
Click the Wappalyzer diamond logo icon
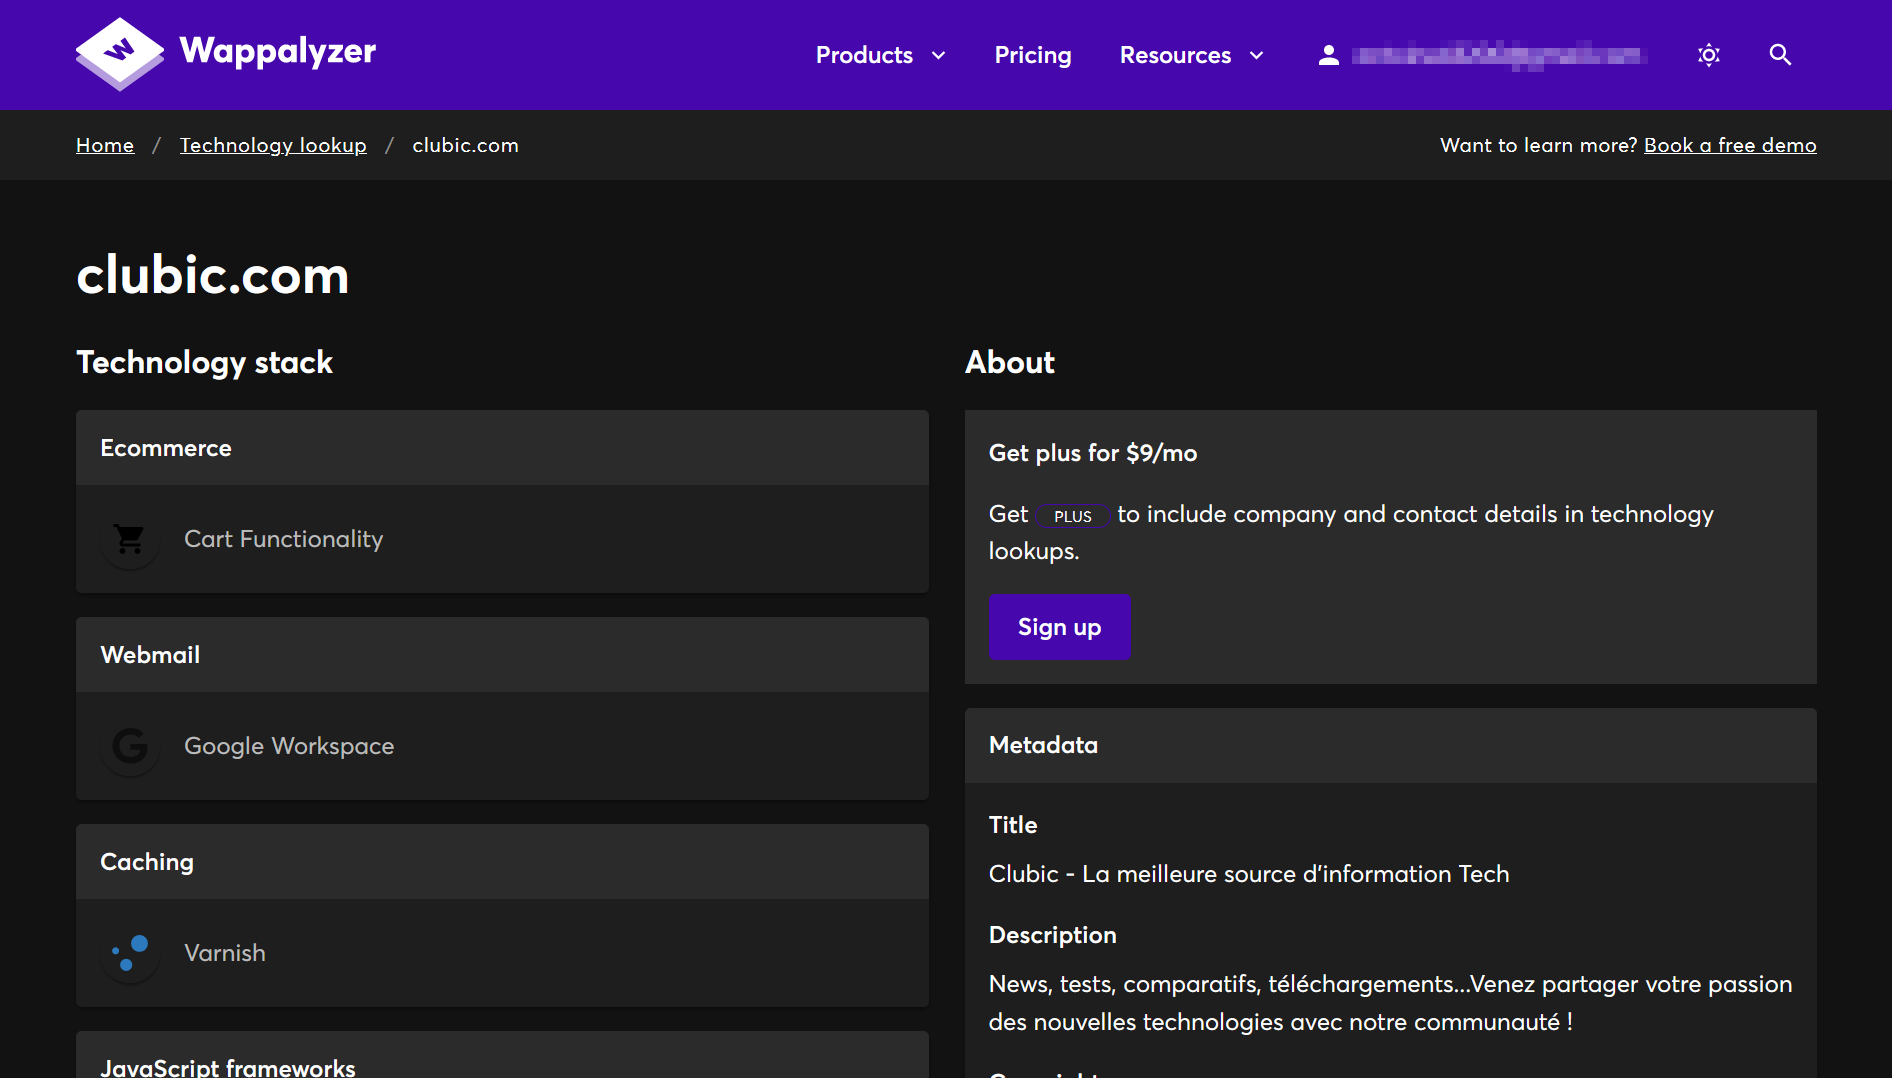pyautogui.click(x=120, y=54)
